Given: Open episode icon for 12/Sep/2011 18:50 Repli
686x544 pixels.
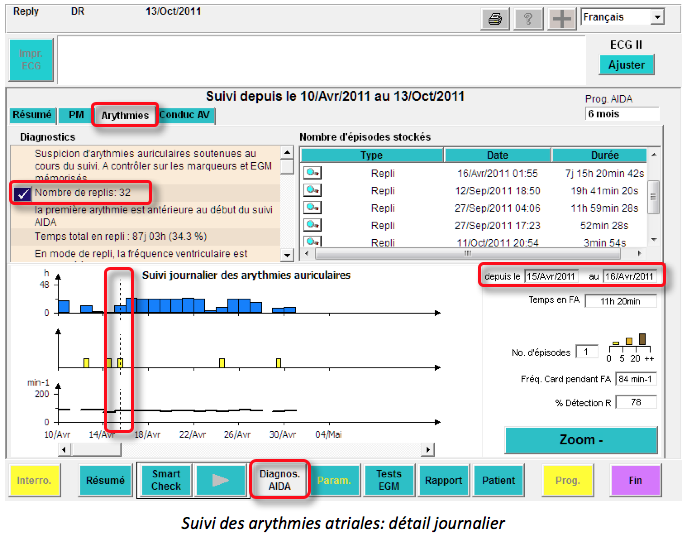Looking at the screenshot, I should tap(313, 190).
